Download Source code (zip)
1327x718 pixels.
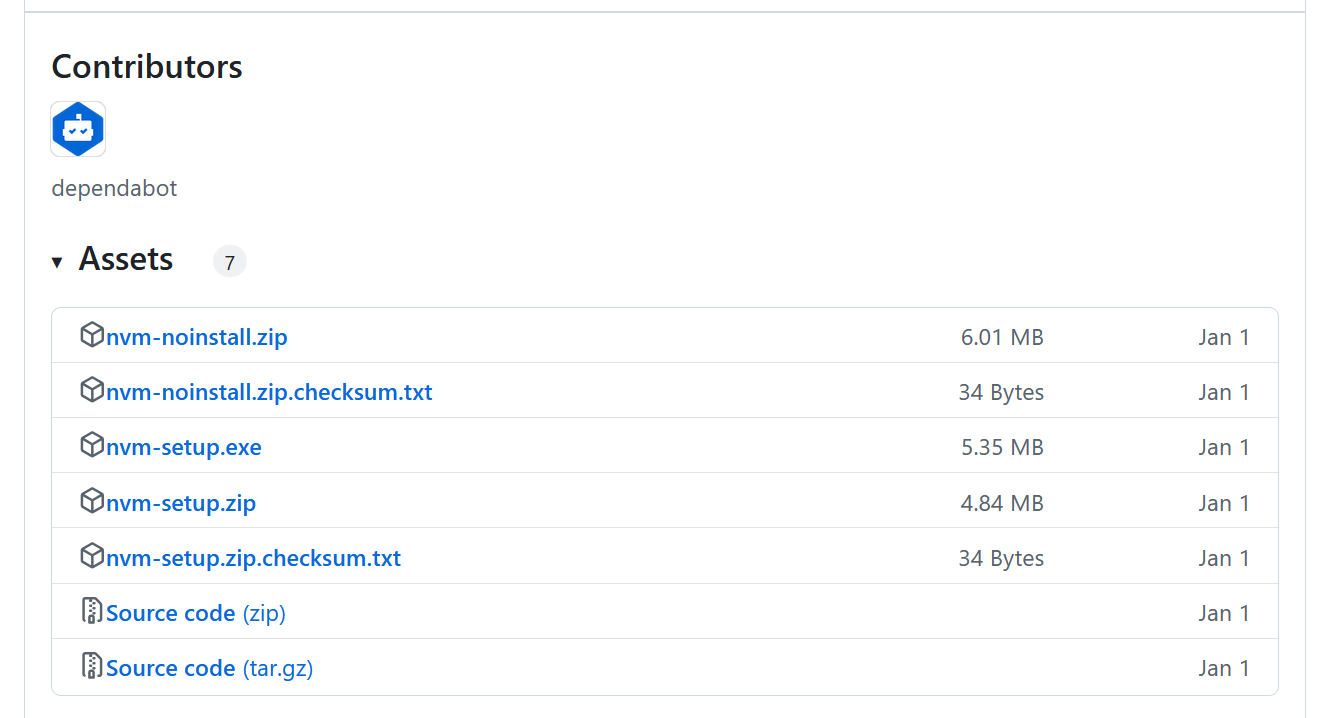(x=196, y=613)
